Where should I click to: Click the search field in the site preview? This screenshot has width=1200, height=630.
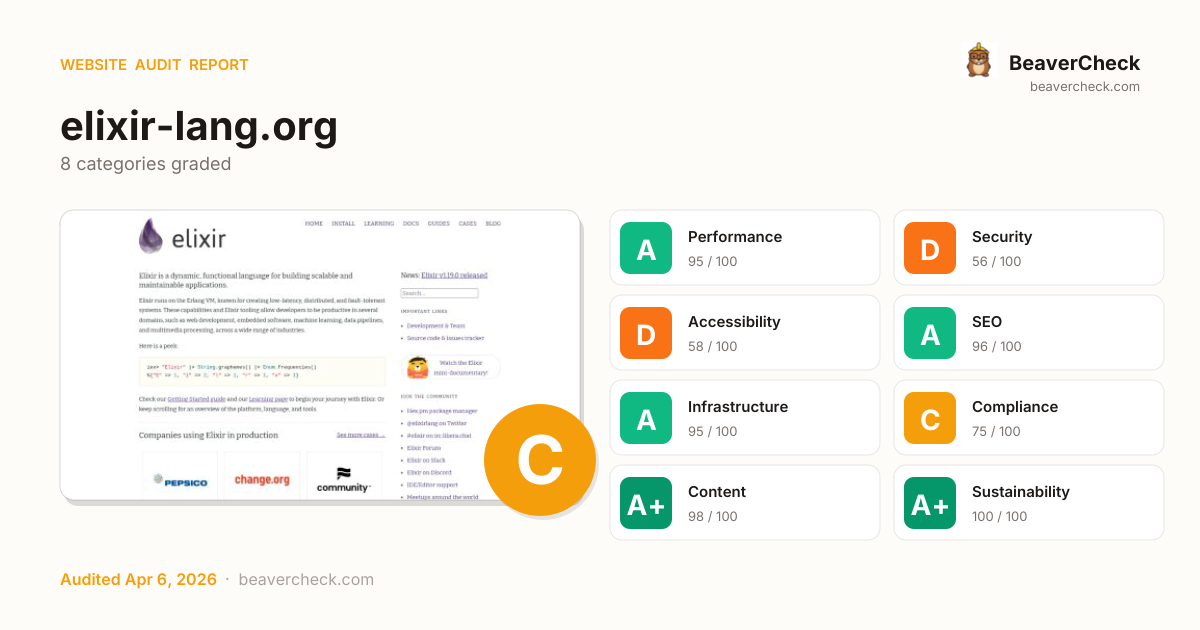(x=439, y=293)
